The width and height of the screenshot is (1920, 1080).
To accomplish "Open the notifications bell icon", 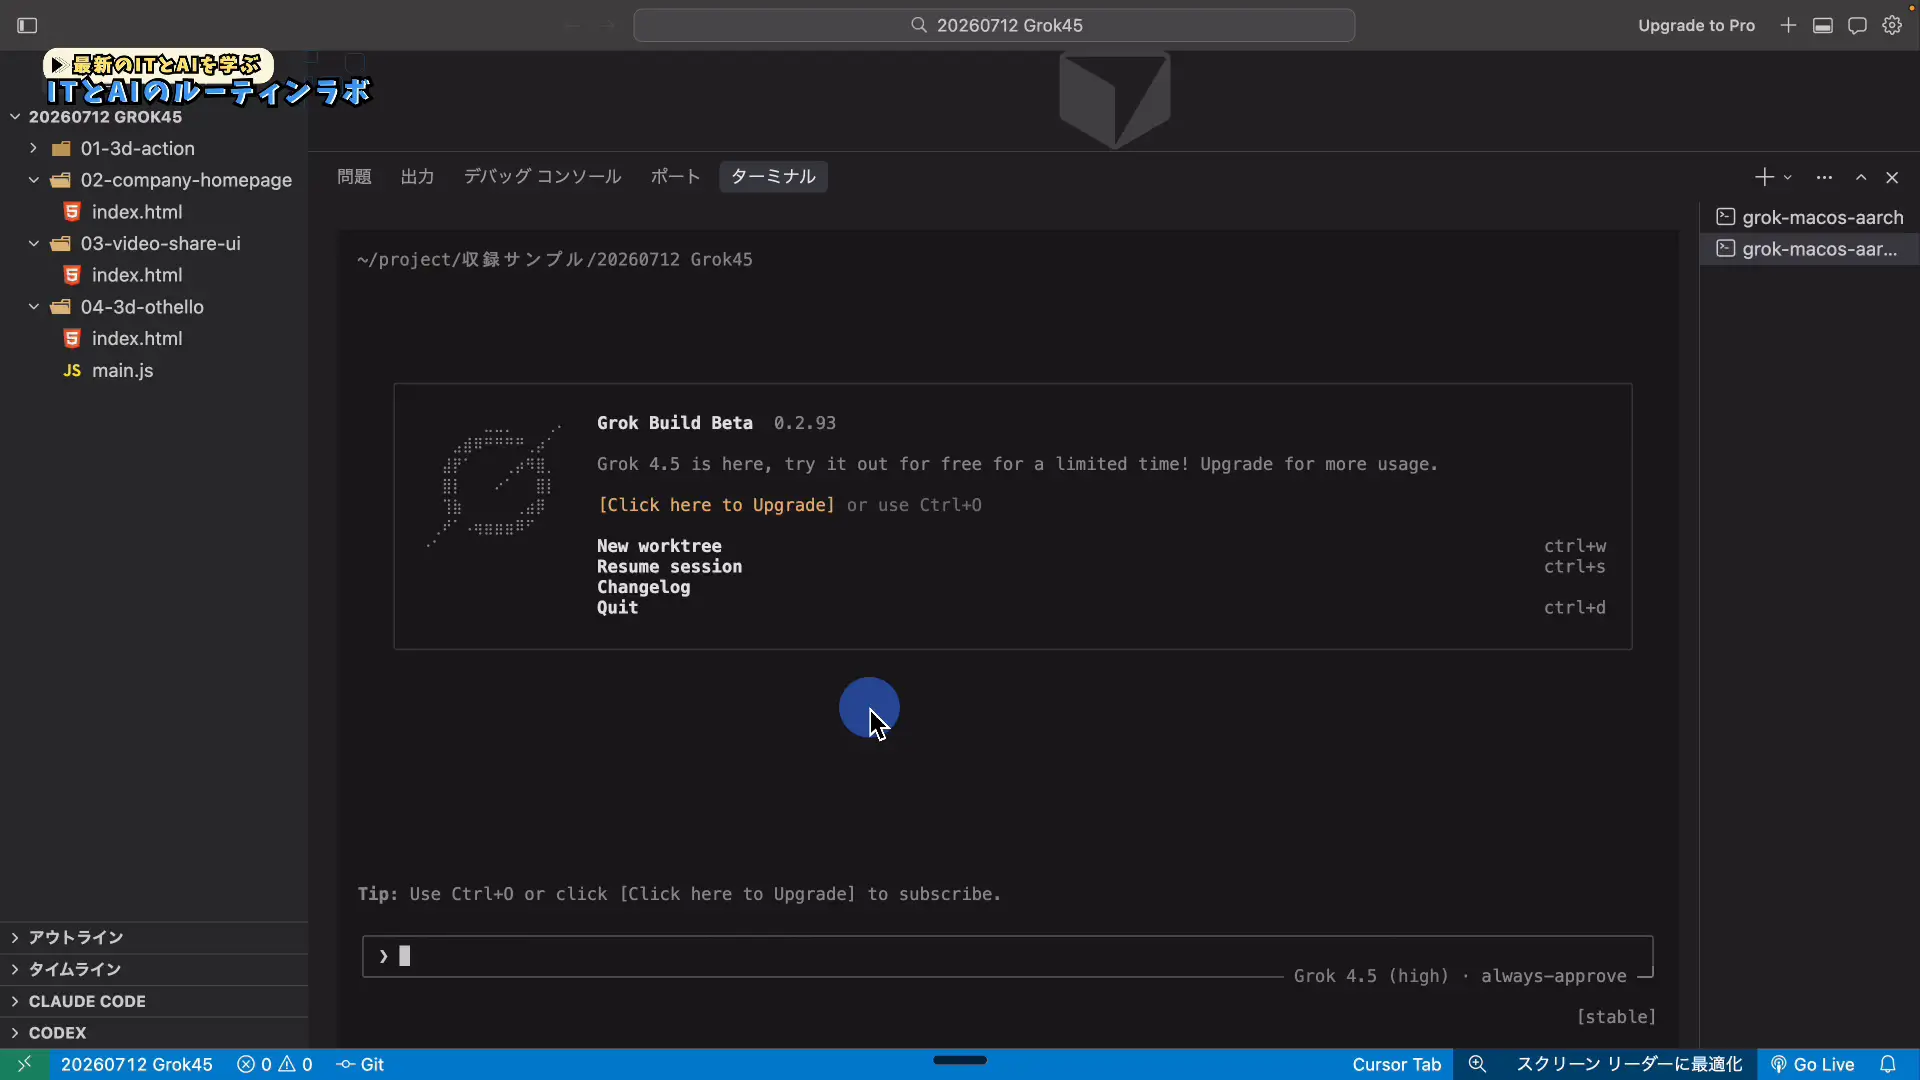I will 1887,1064.
